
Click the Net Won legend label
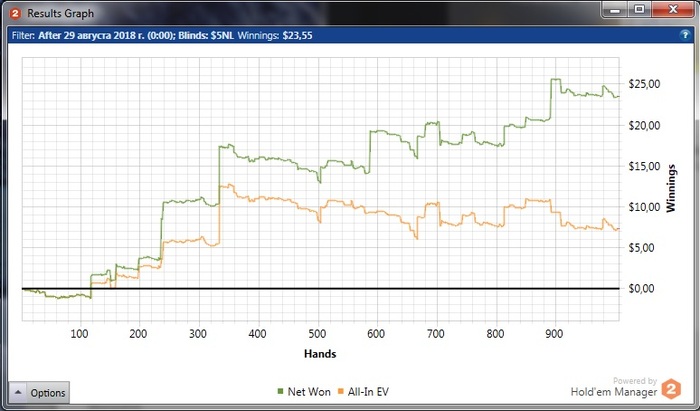tap(309, 392)
